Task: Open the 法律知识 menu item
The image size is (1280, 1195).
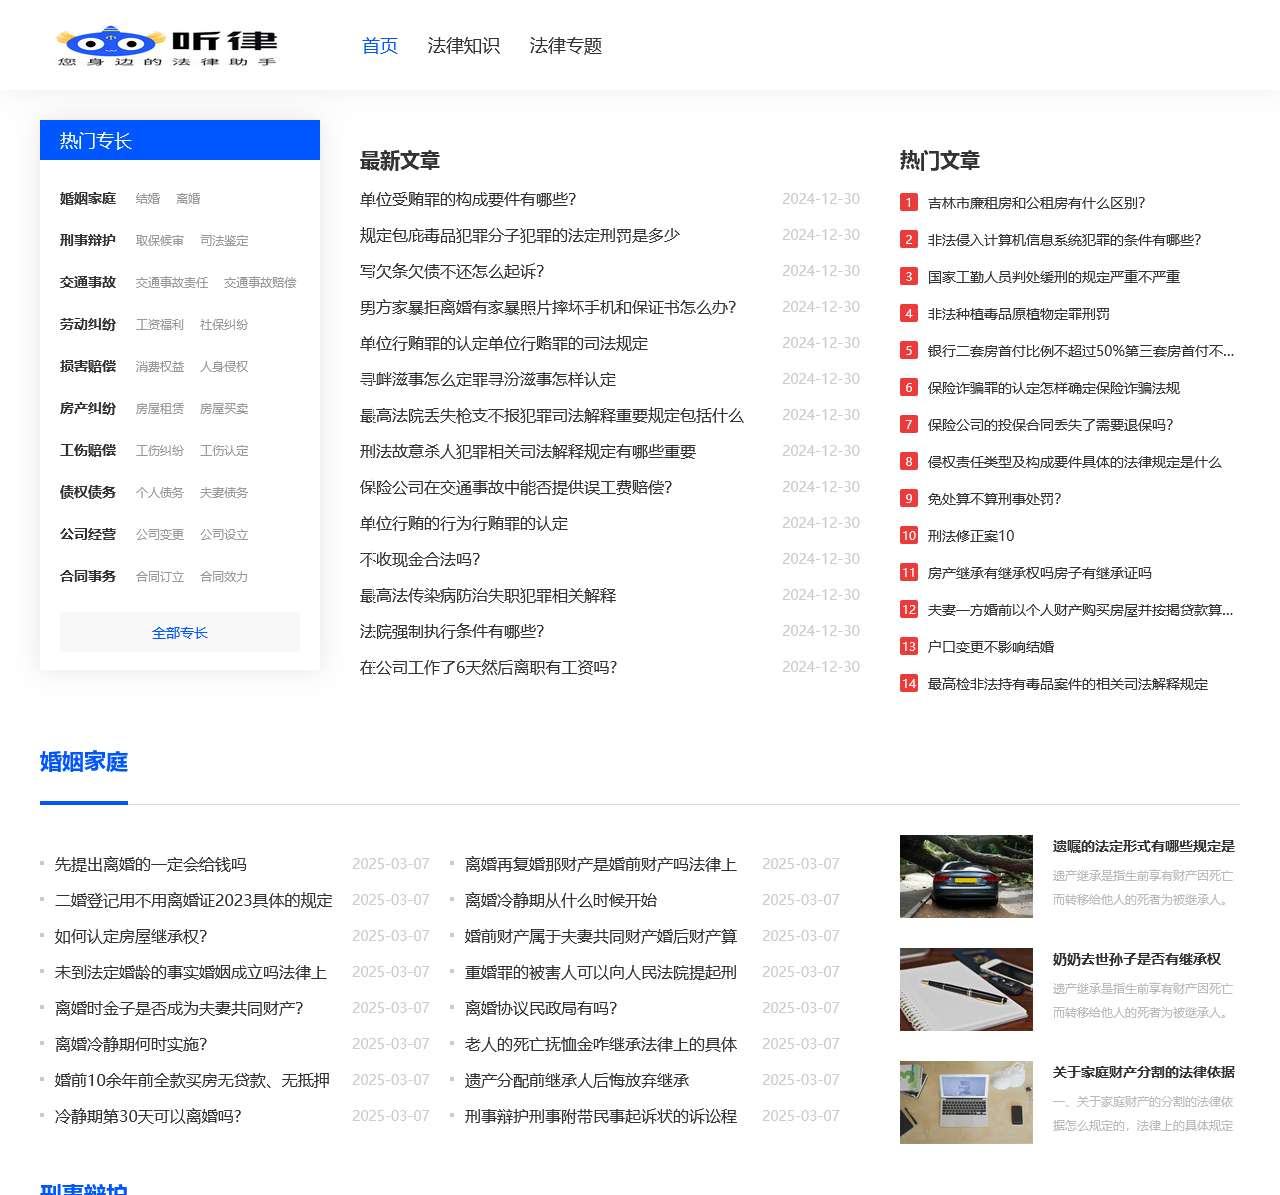Action: 464,45
